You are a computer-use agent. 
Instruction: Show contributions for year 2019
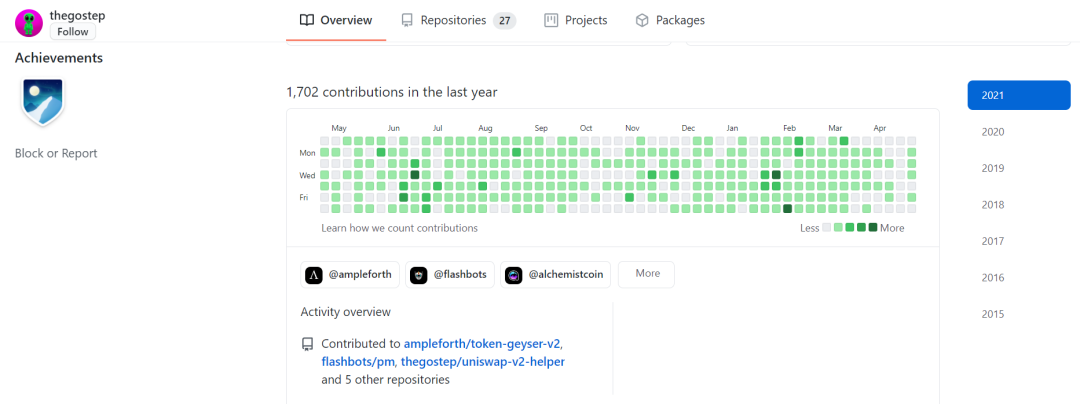tap(992, 168)
